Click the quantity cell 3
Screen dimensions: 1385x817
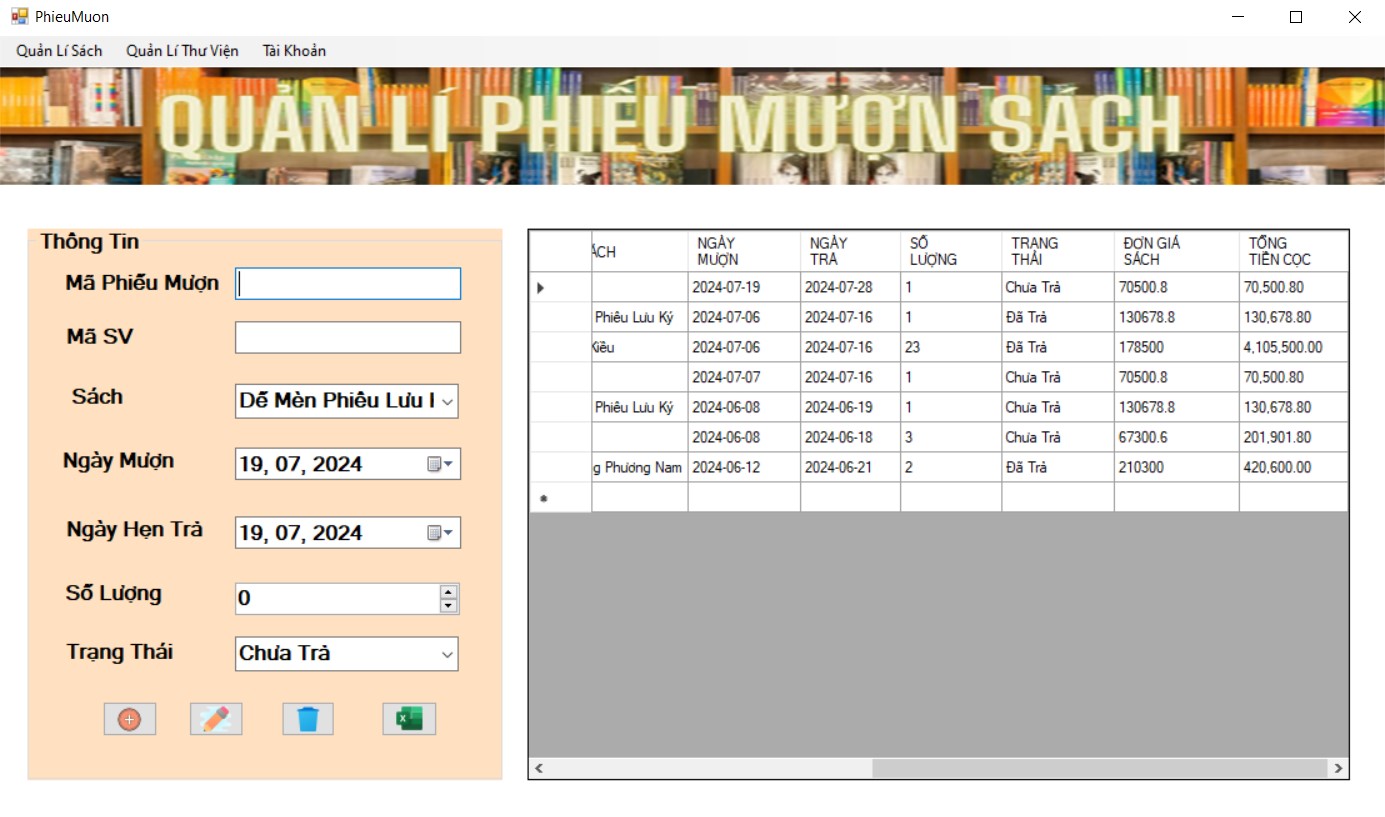(x=951, y=437)
